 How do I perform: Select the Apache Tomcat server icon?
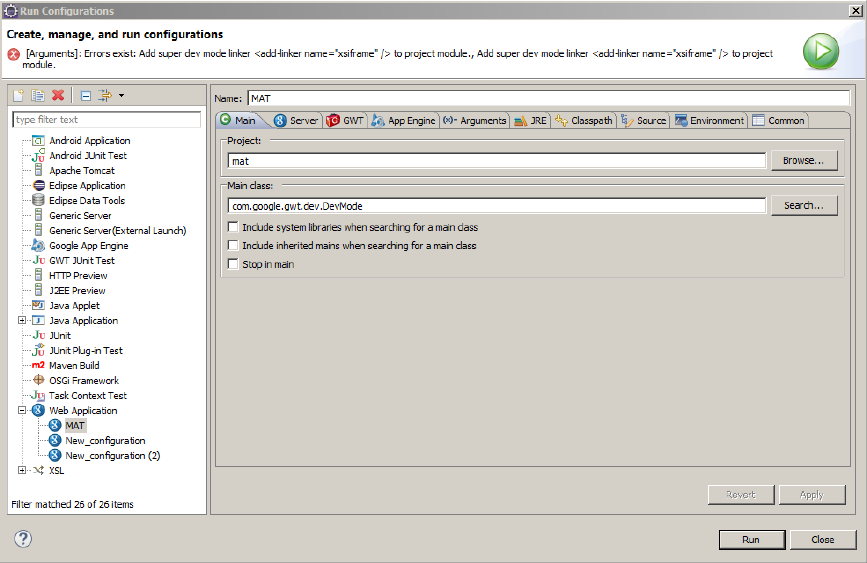38,170
